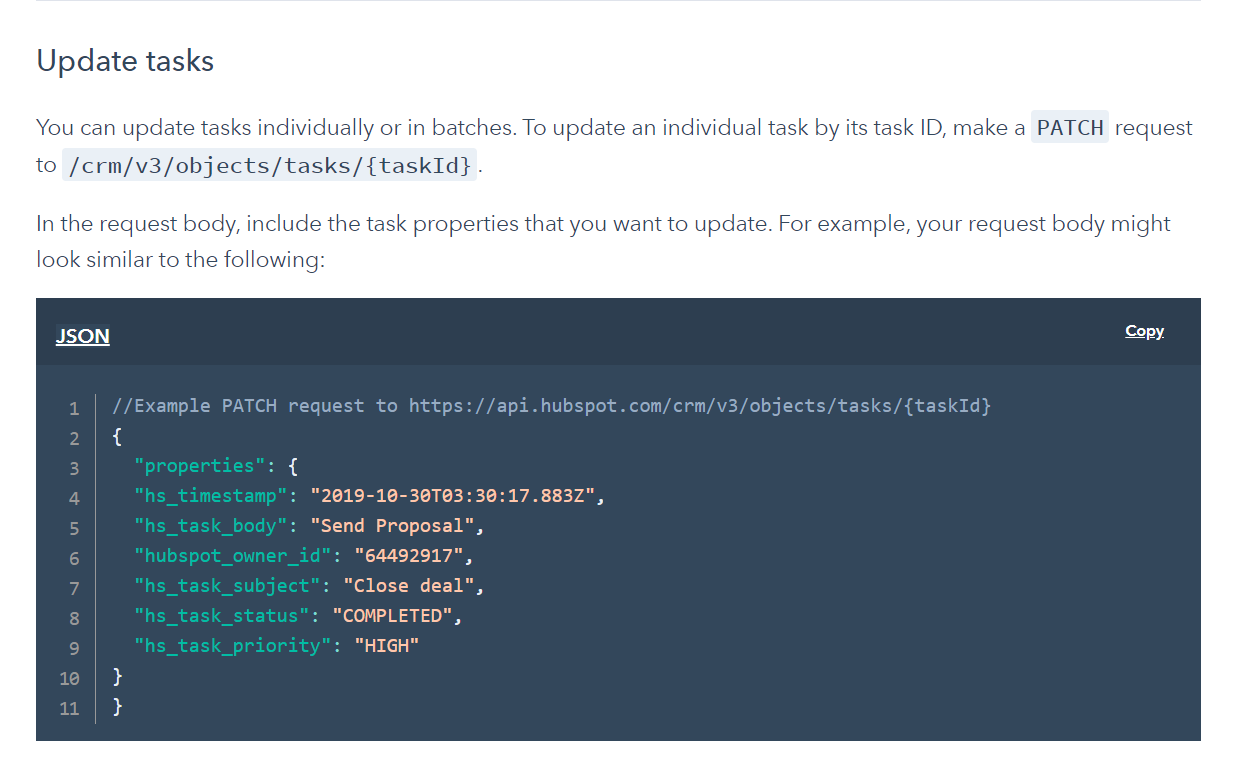Screen dimensions: 1258x761
Task: Click the "COMPLETED" status value
Action: [x=392, y=616]
